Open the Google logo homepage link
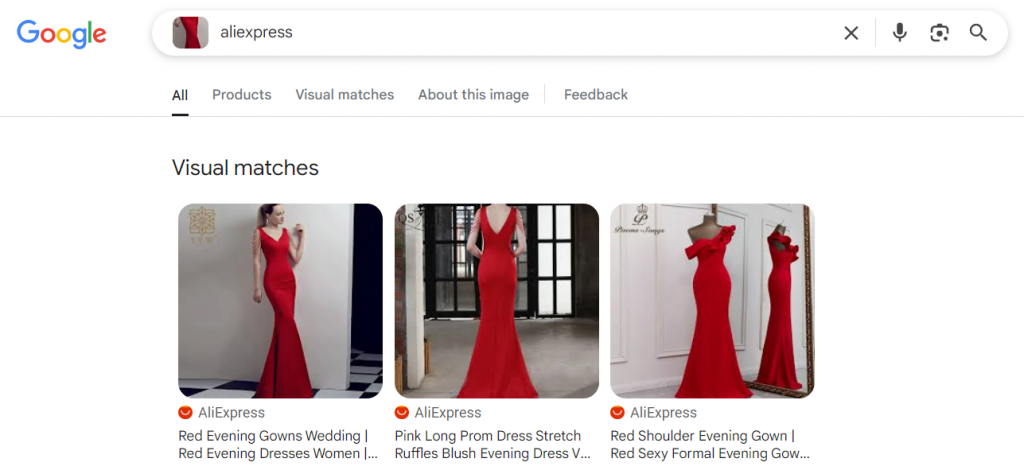Image resolution: width=1024 pixels, height=474 pixels. [61, 34]
